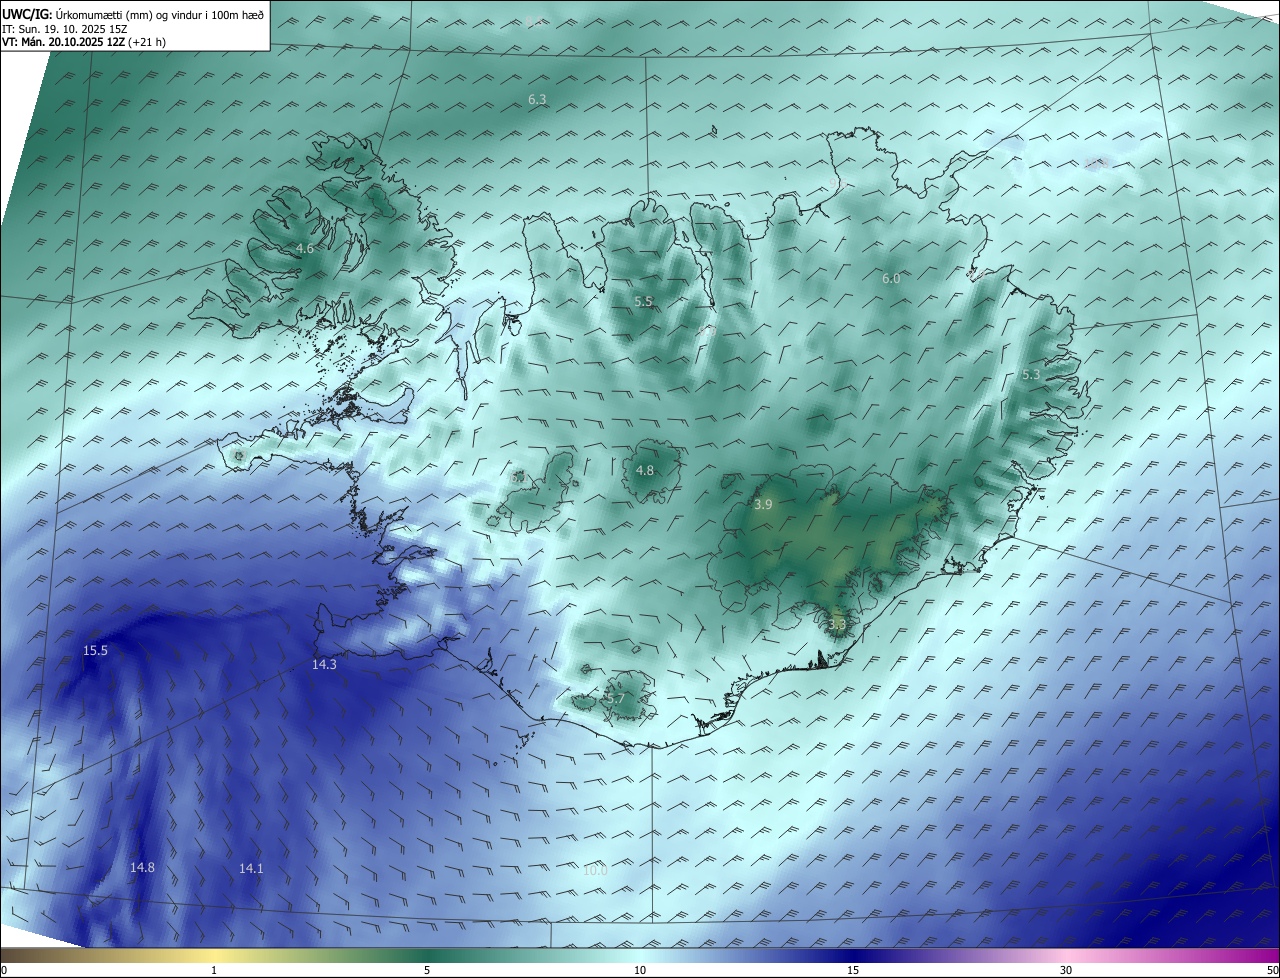Click the 0 tick label on the colour scale

click(3, 970)
